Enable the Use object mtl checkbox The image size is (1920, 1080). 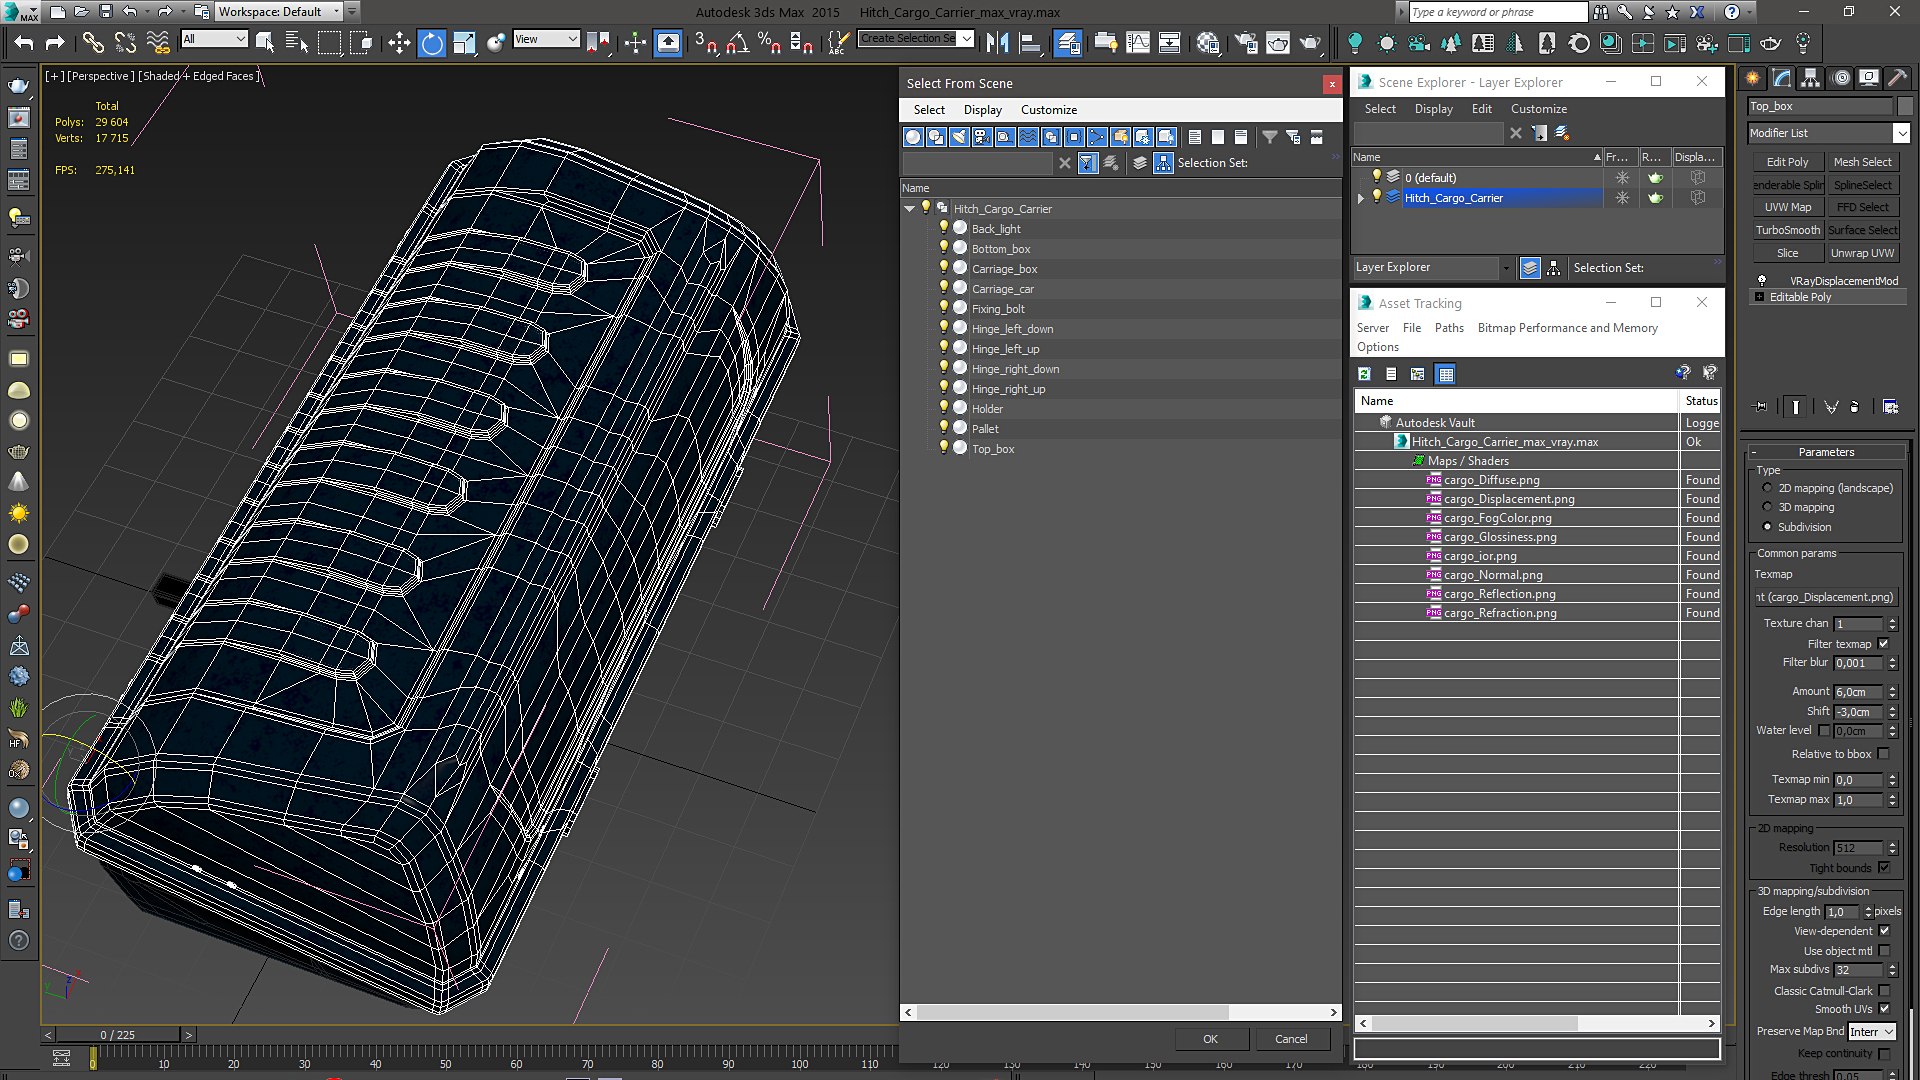[1884, 951]
